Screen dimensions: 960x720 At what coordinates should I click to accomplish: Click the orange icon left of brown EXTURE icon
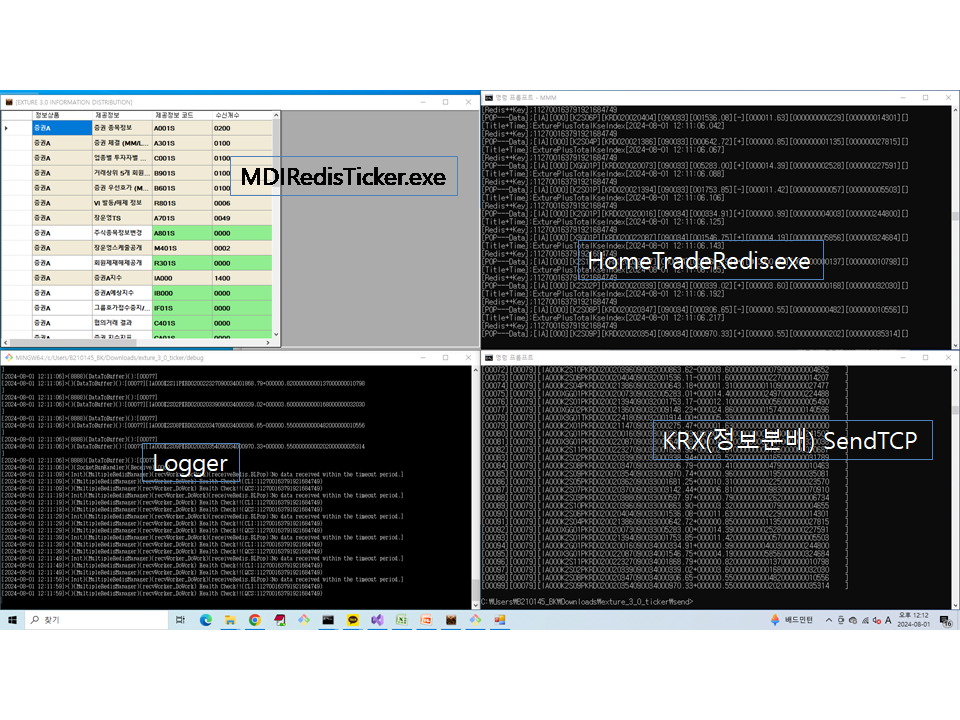[x=426, y=620]
